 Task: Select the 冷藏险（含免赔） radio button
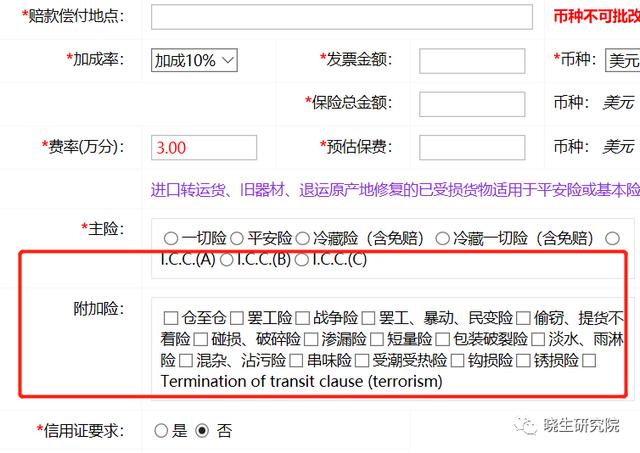pyautogui.click(x=302, y=238)
